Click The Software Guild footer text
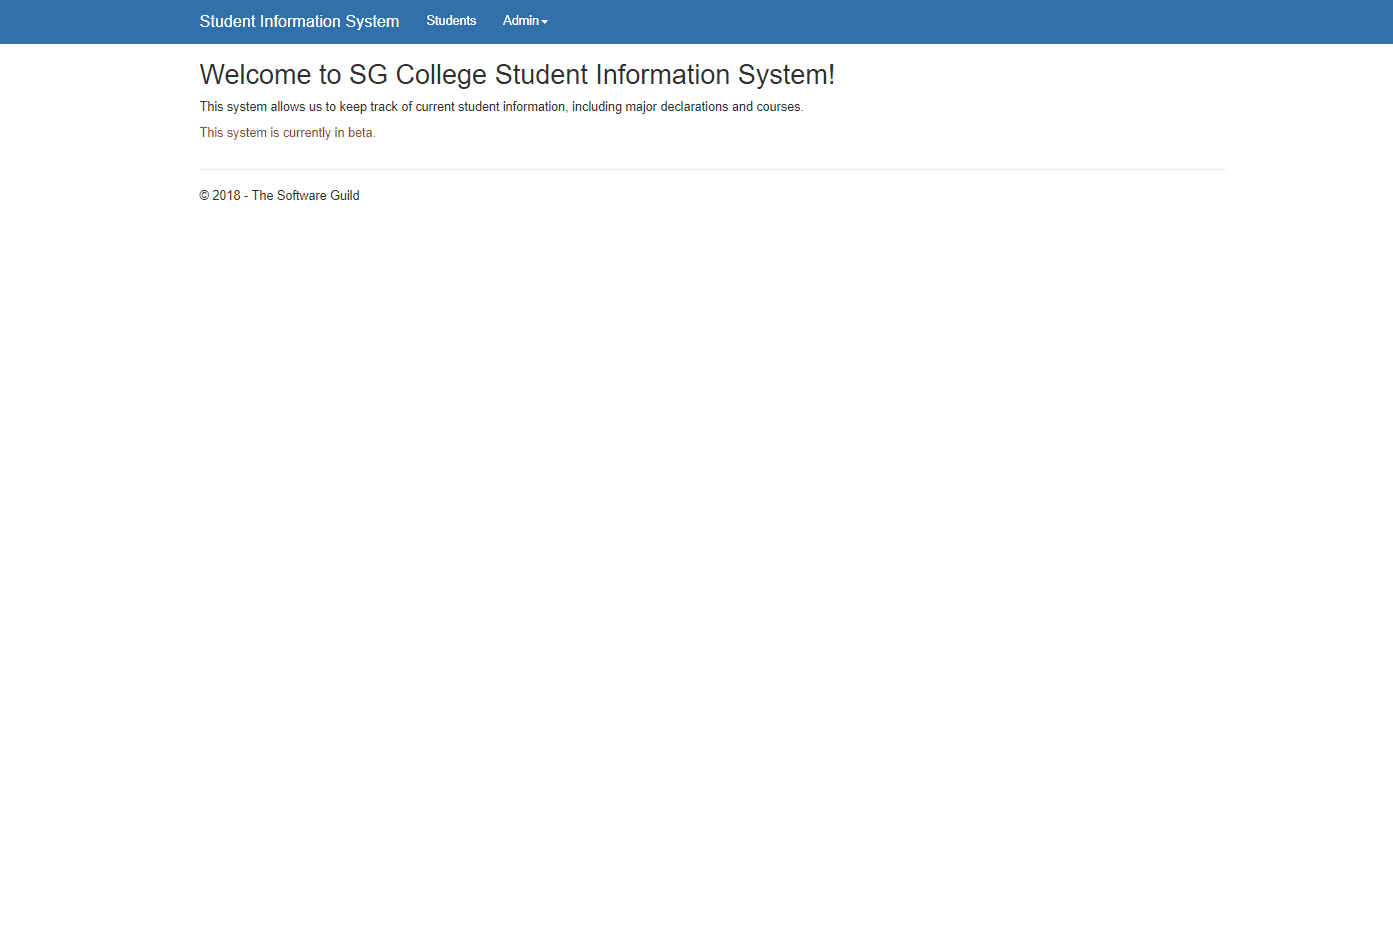Viewport: 1393px width, 945px height. (306, 196)
